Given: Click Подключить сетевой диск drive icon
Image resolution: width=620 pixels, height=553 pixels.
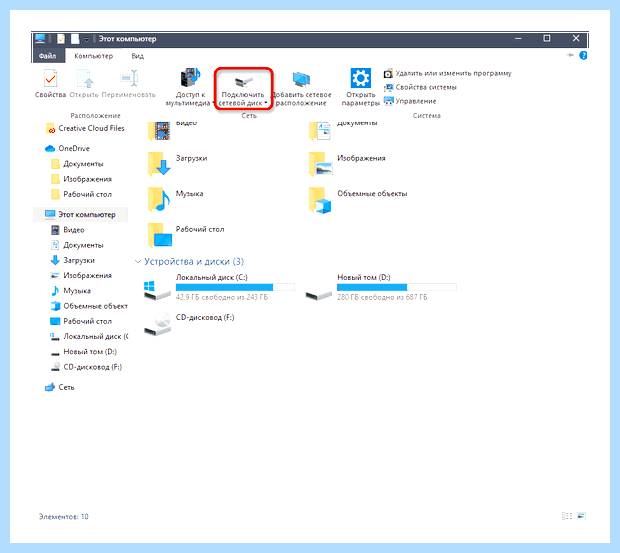Looking at the screenshot, I should pyautogui.click(x=243, y=81).
